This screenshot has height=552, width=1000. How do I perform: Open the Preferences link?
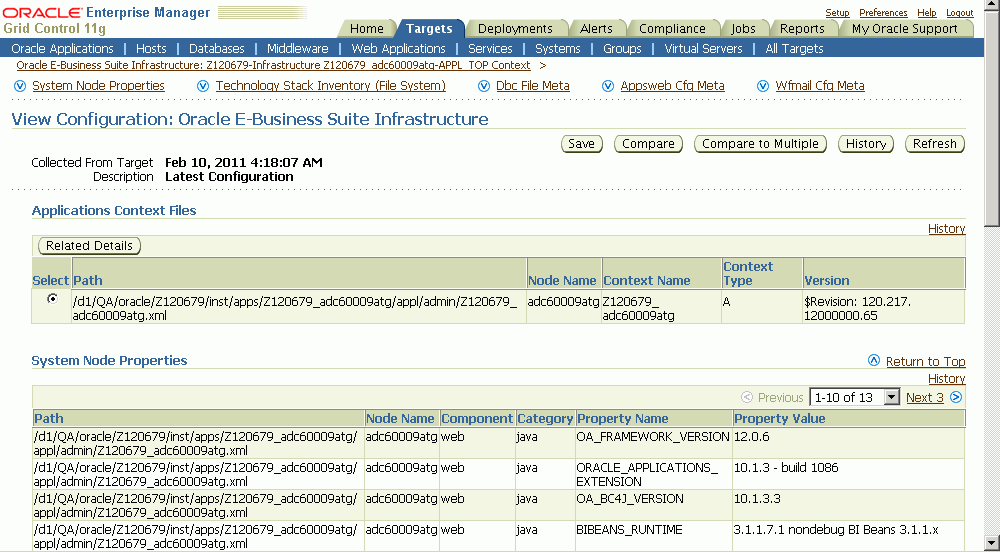point(883,13)
